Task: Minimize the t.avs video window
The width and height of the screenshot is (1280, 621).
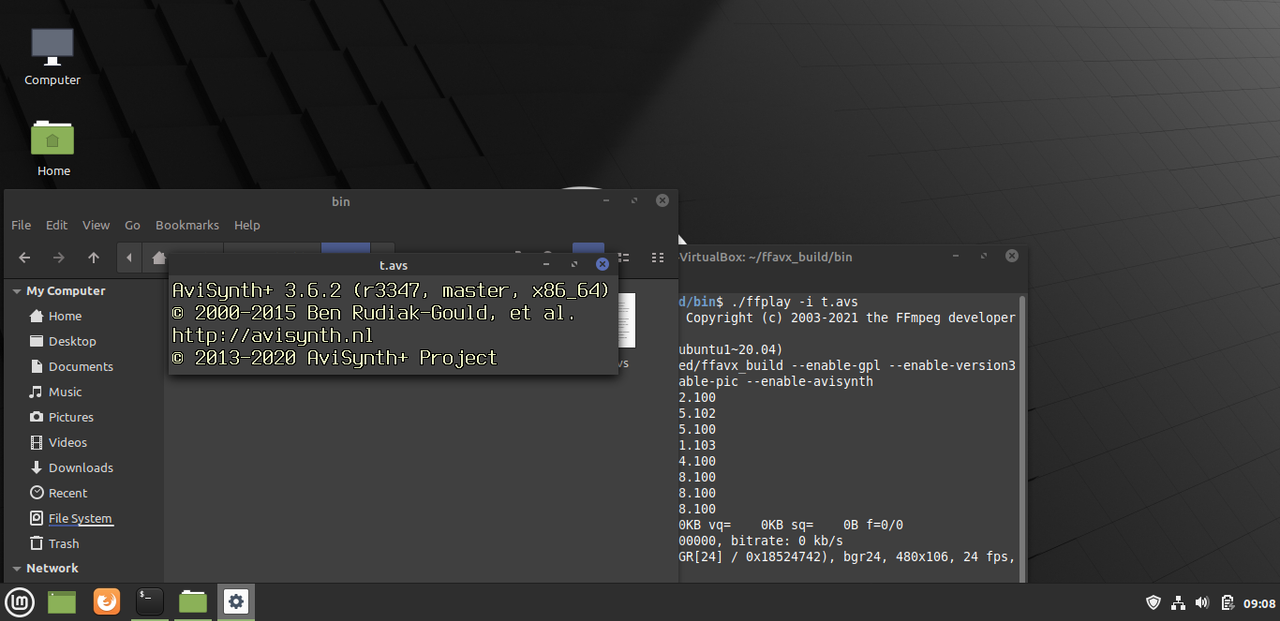Action: click(x=545, y=265)
